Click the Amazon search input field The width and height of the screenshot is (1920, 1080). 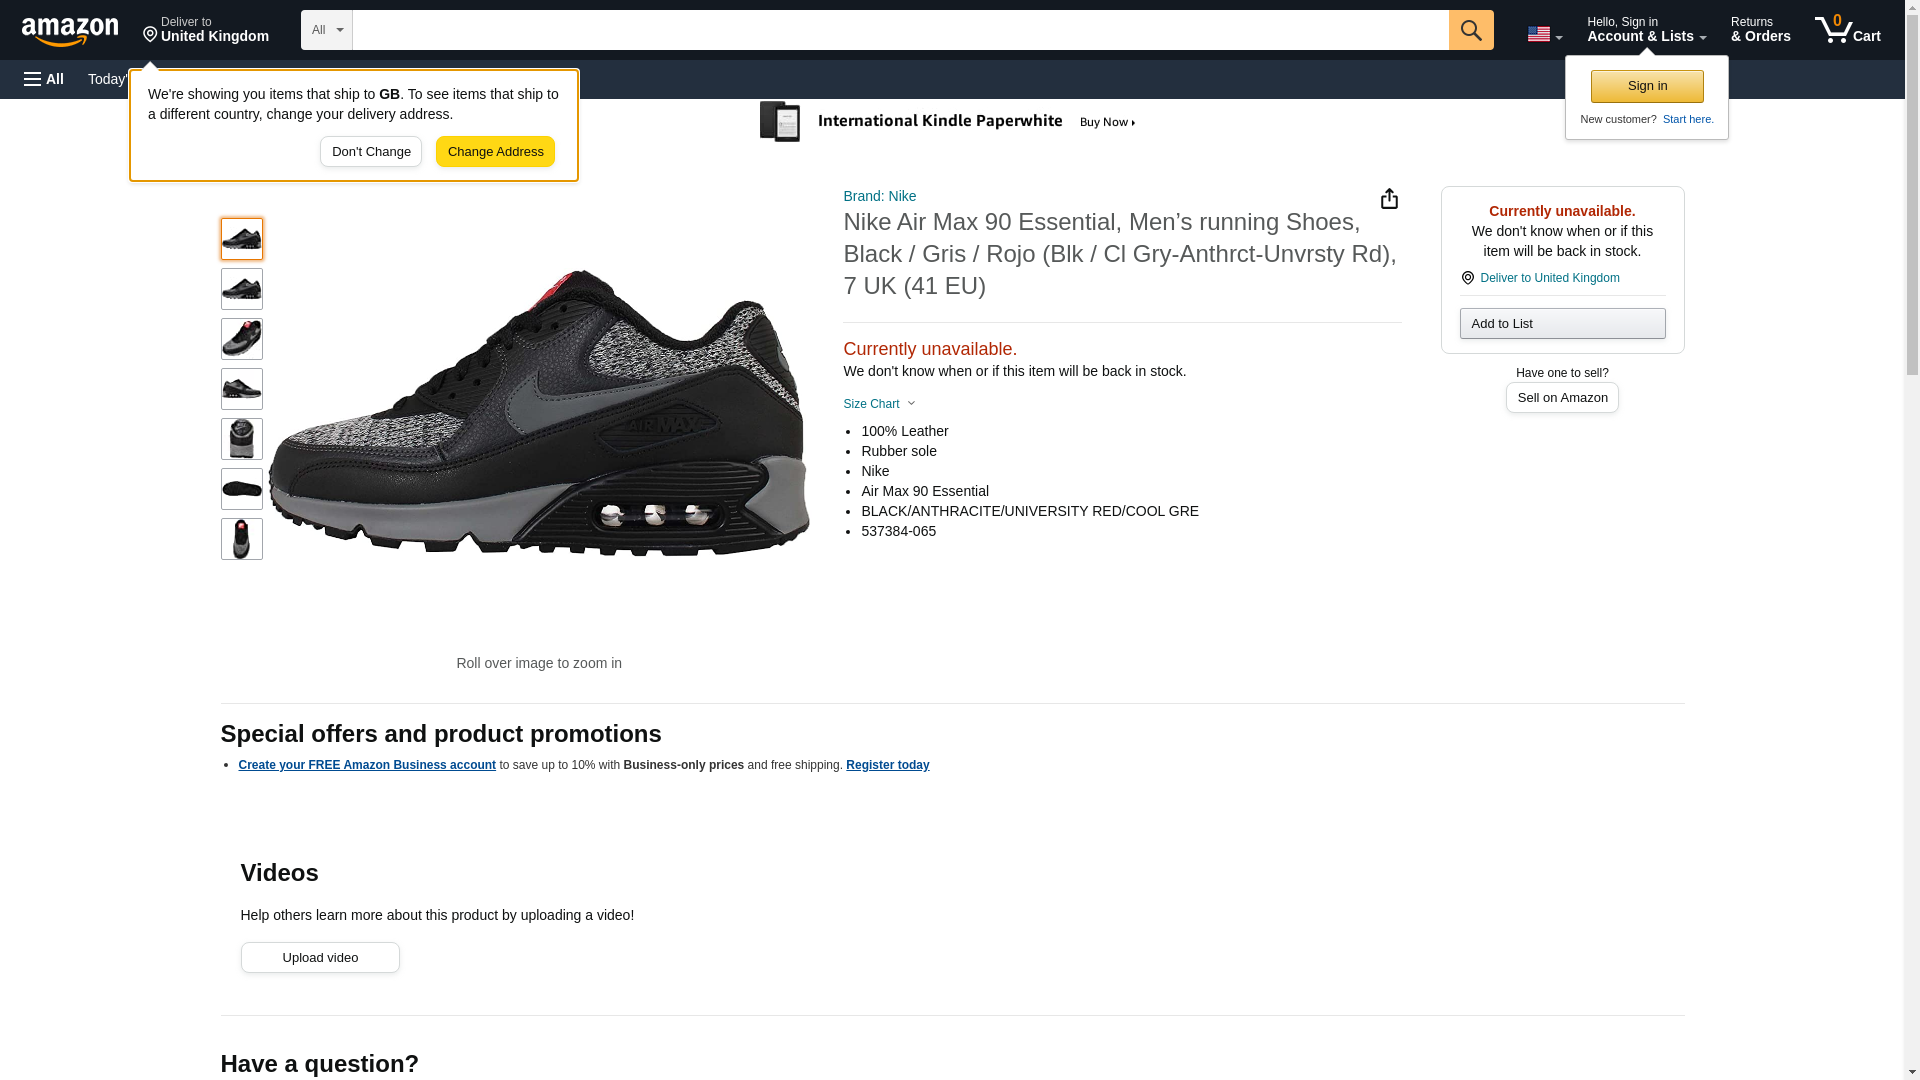tap(900, 30)
